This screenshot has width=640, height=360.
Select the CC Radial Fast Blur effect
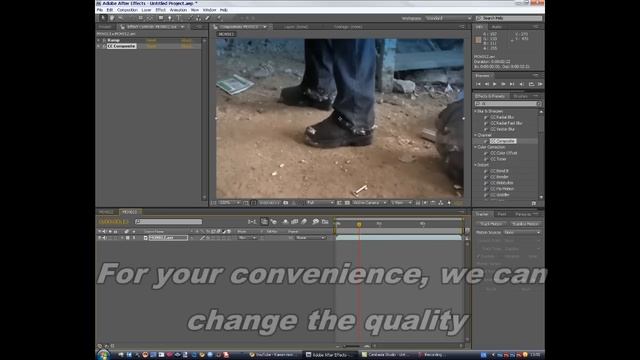tap(506, 123)
